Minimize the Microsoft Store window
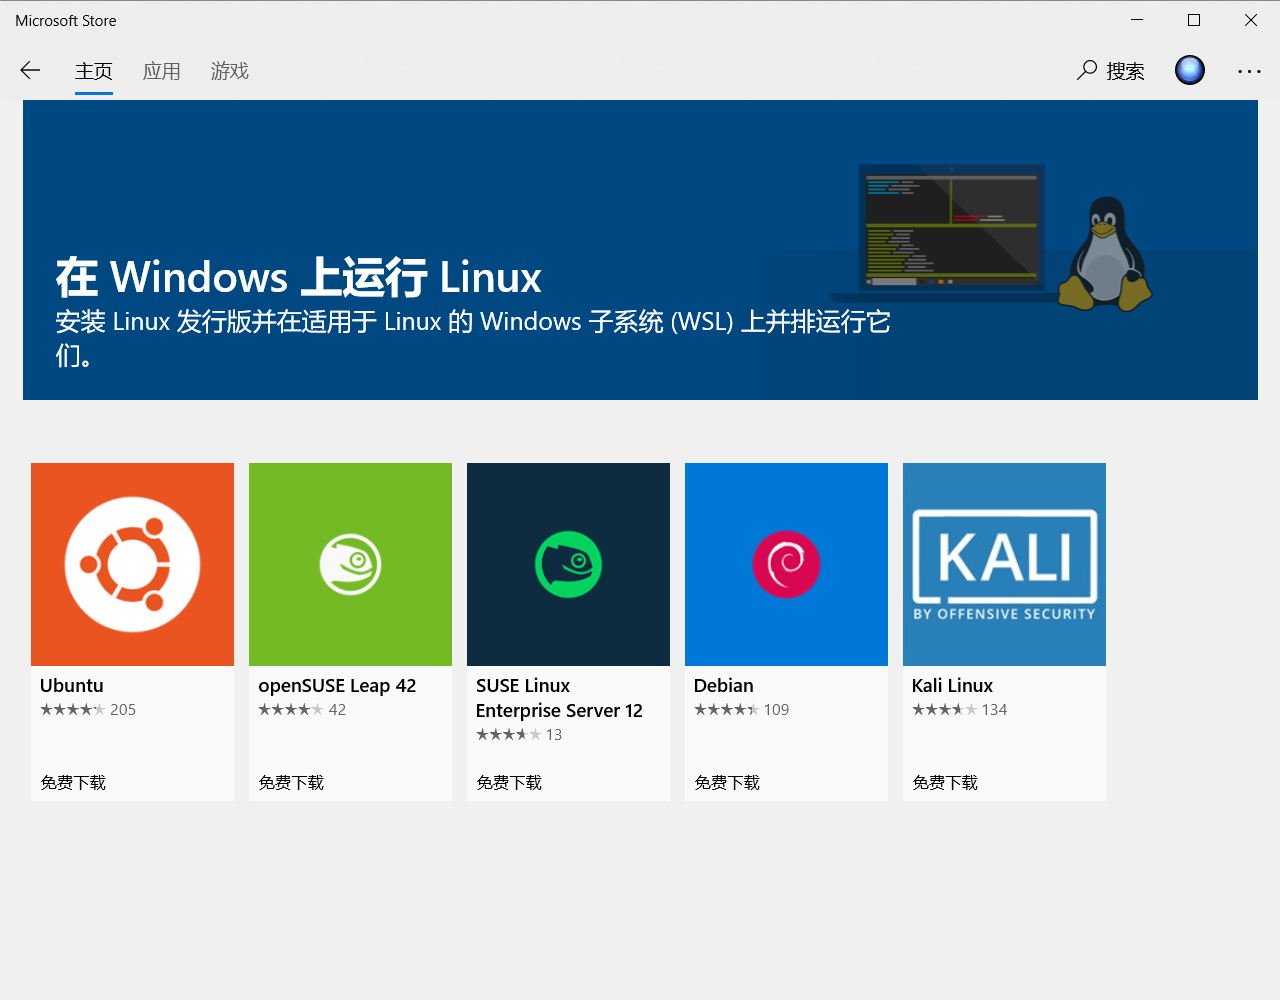This screenshot has width=1280, height=1000. [x=1137, y=20]
